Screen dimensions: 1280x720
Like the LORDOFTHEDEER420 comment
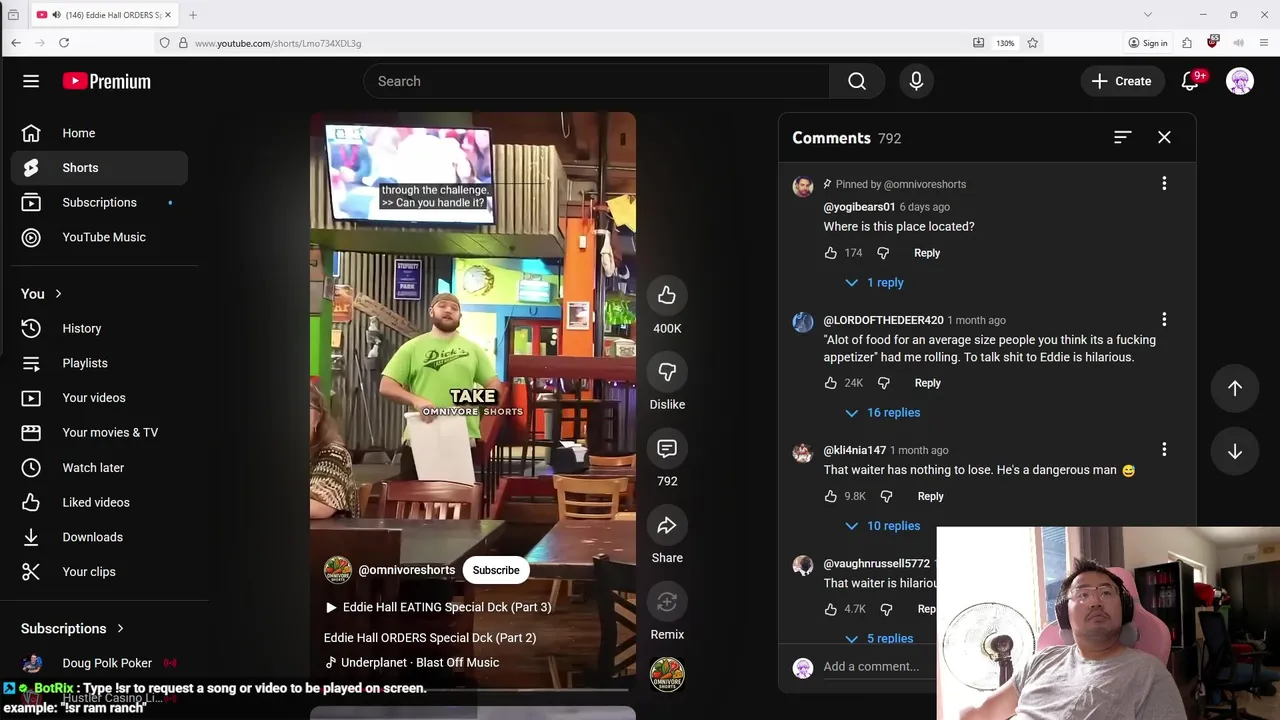(831, 383)
